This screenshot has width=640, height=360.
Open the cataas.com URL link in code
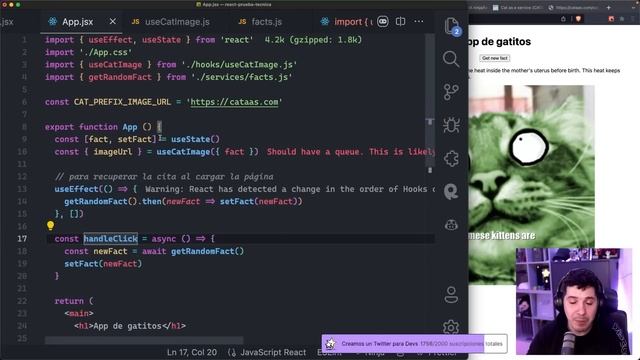[x=234, y=102]
